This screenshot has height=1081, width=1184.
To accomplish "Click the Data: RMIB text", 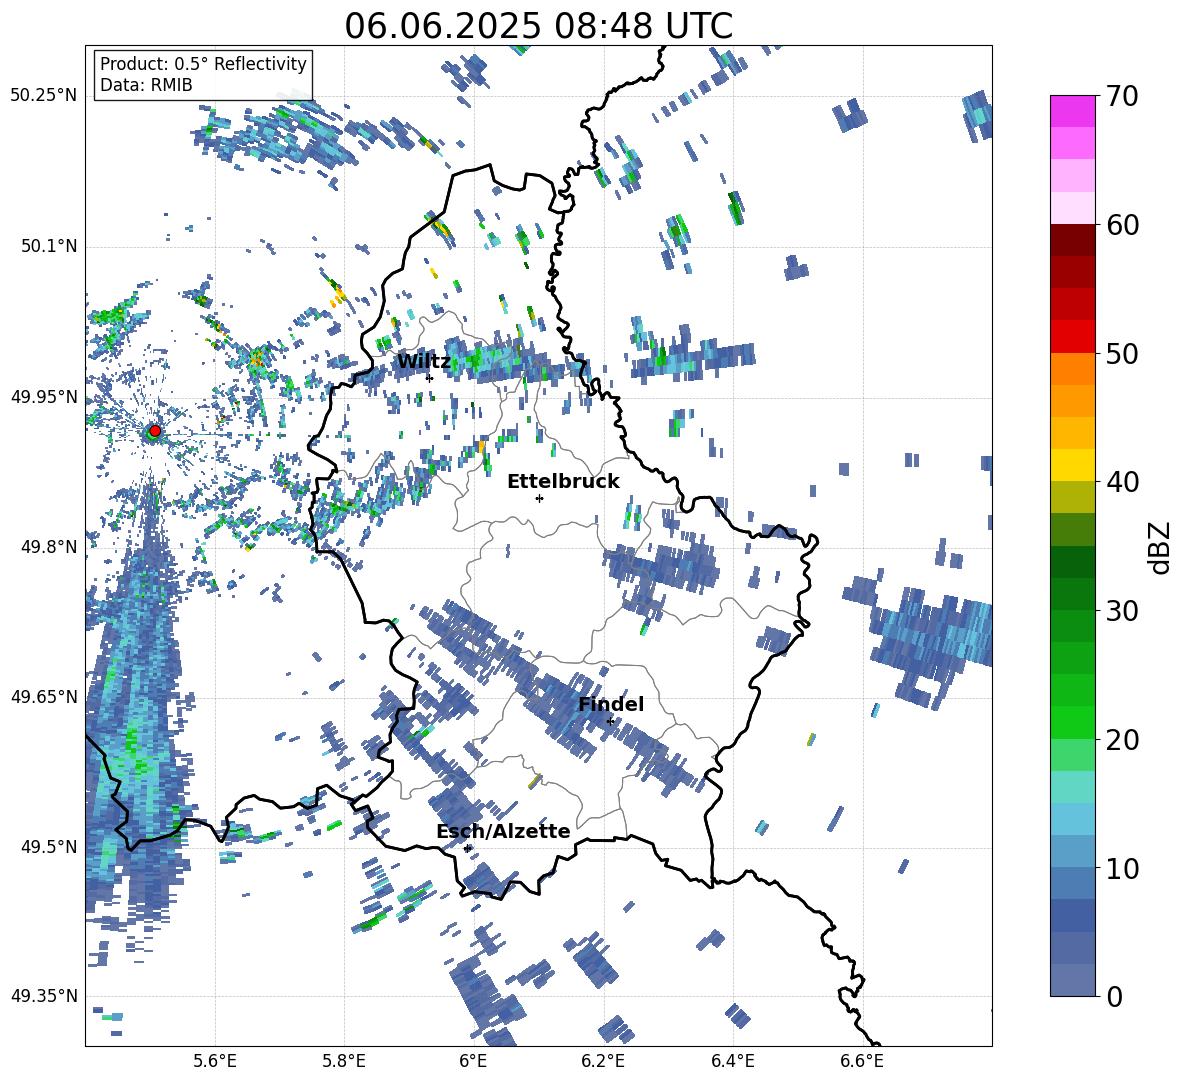I will coord(146,85).
